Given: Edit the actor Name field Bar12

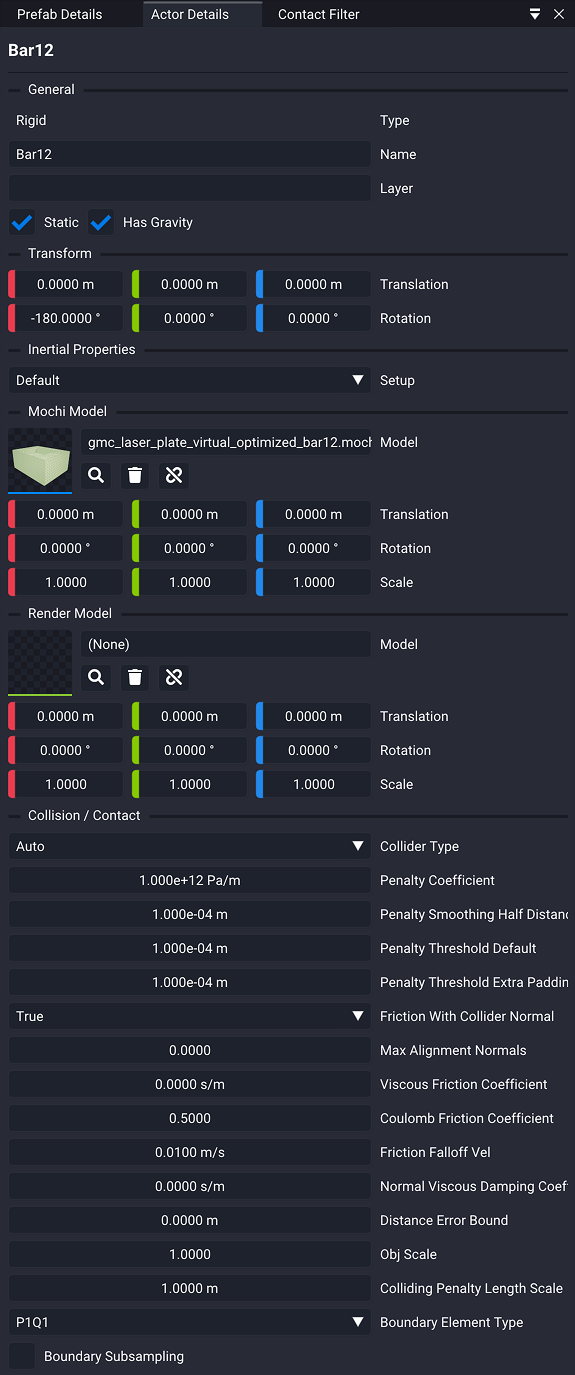Looking at the screenshot, I should click(x=190, y=154).
